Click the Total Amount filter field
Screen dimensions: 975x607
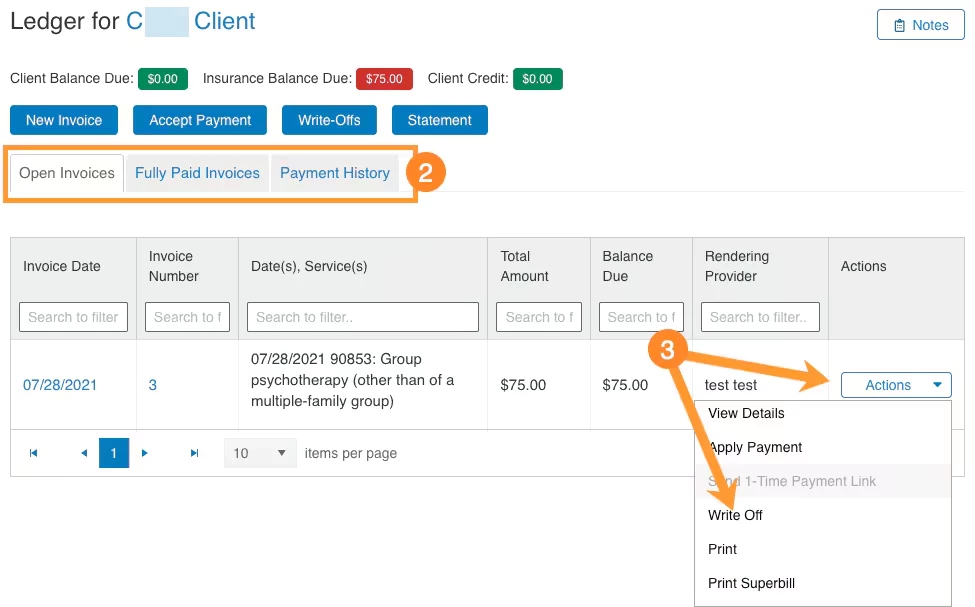pyautogui.click(x=539, y=317)
